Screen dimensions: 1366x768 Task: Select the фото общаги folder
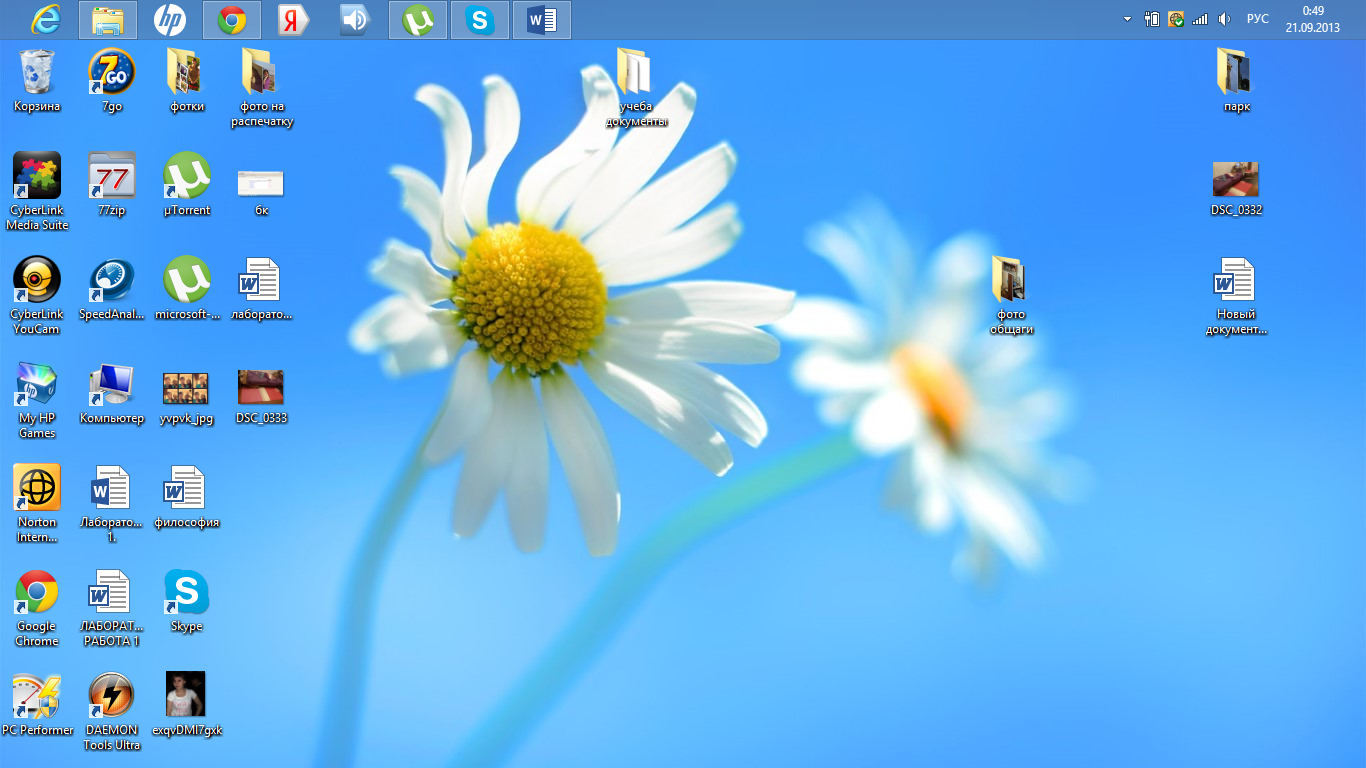tap(1012, 296)
